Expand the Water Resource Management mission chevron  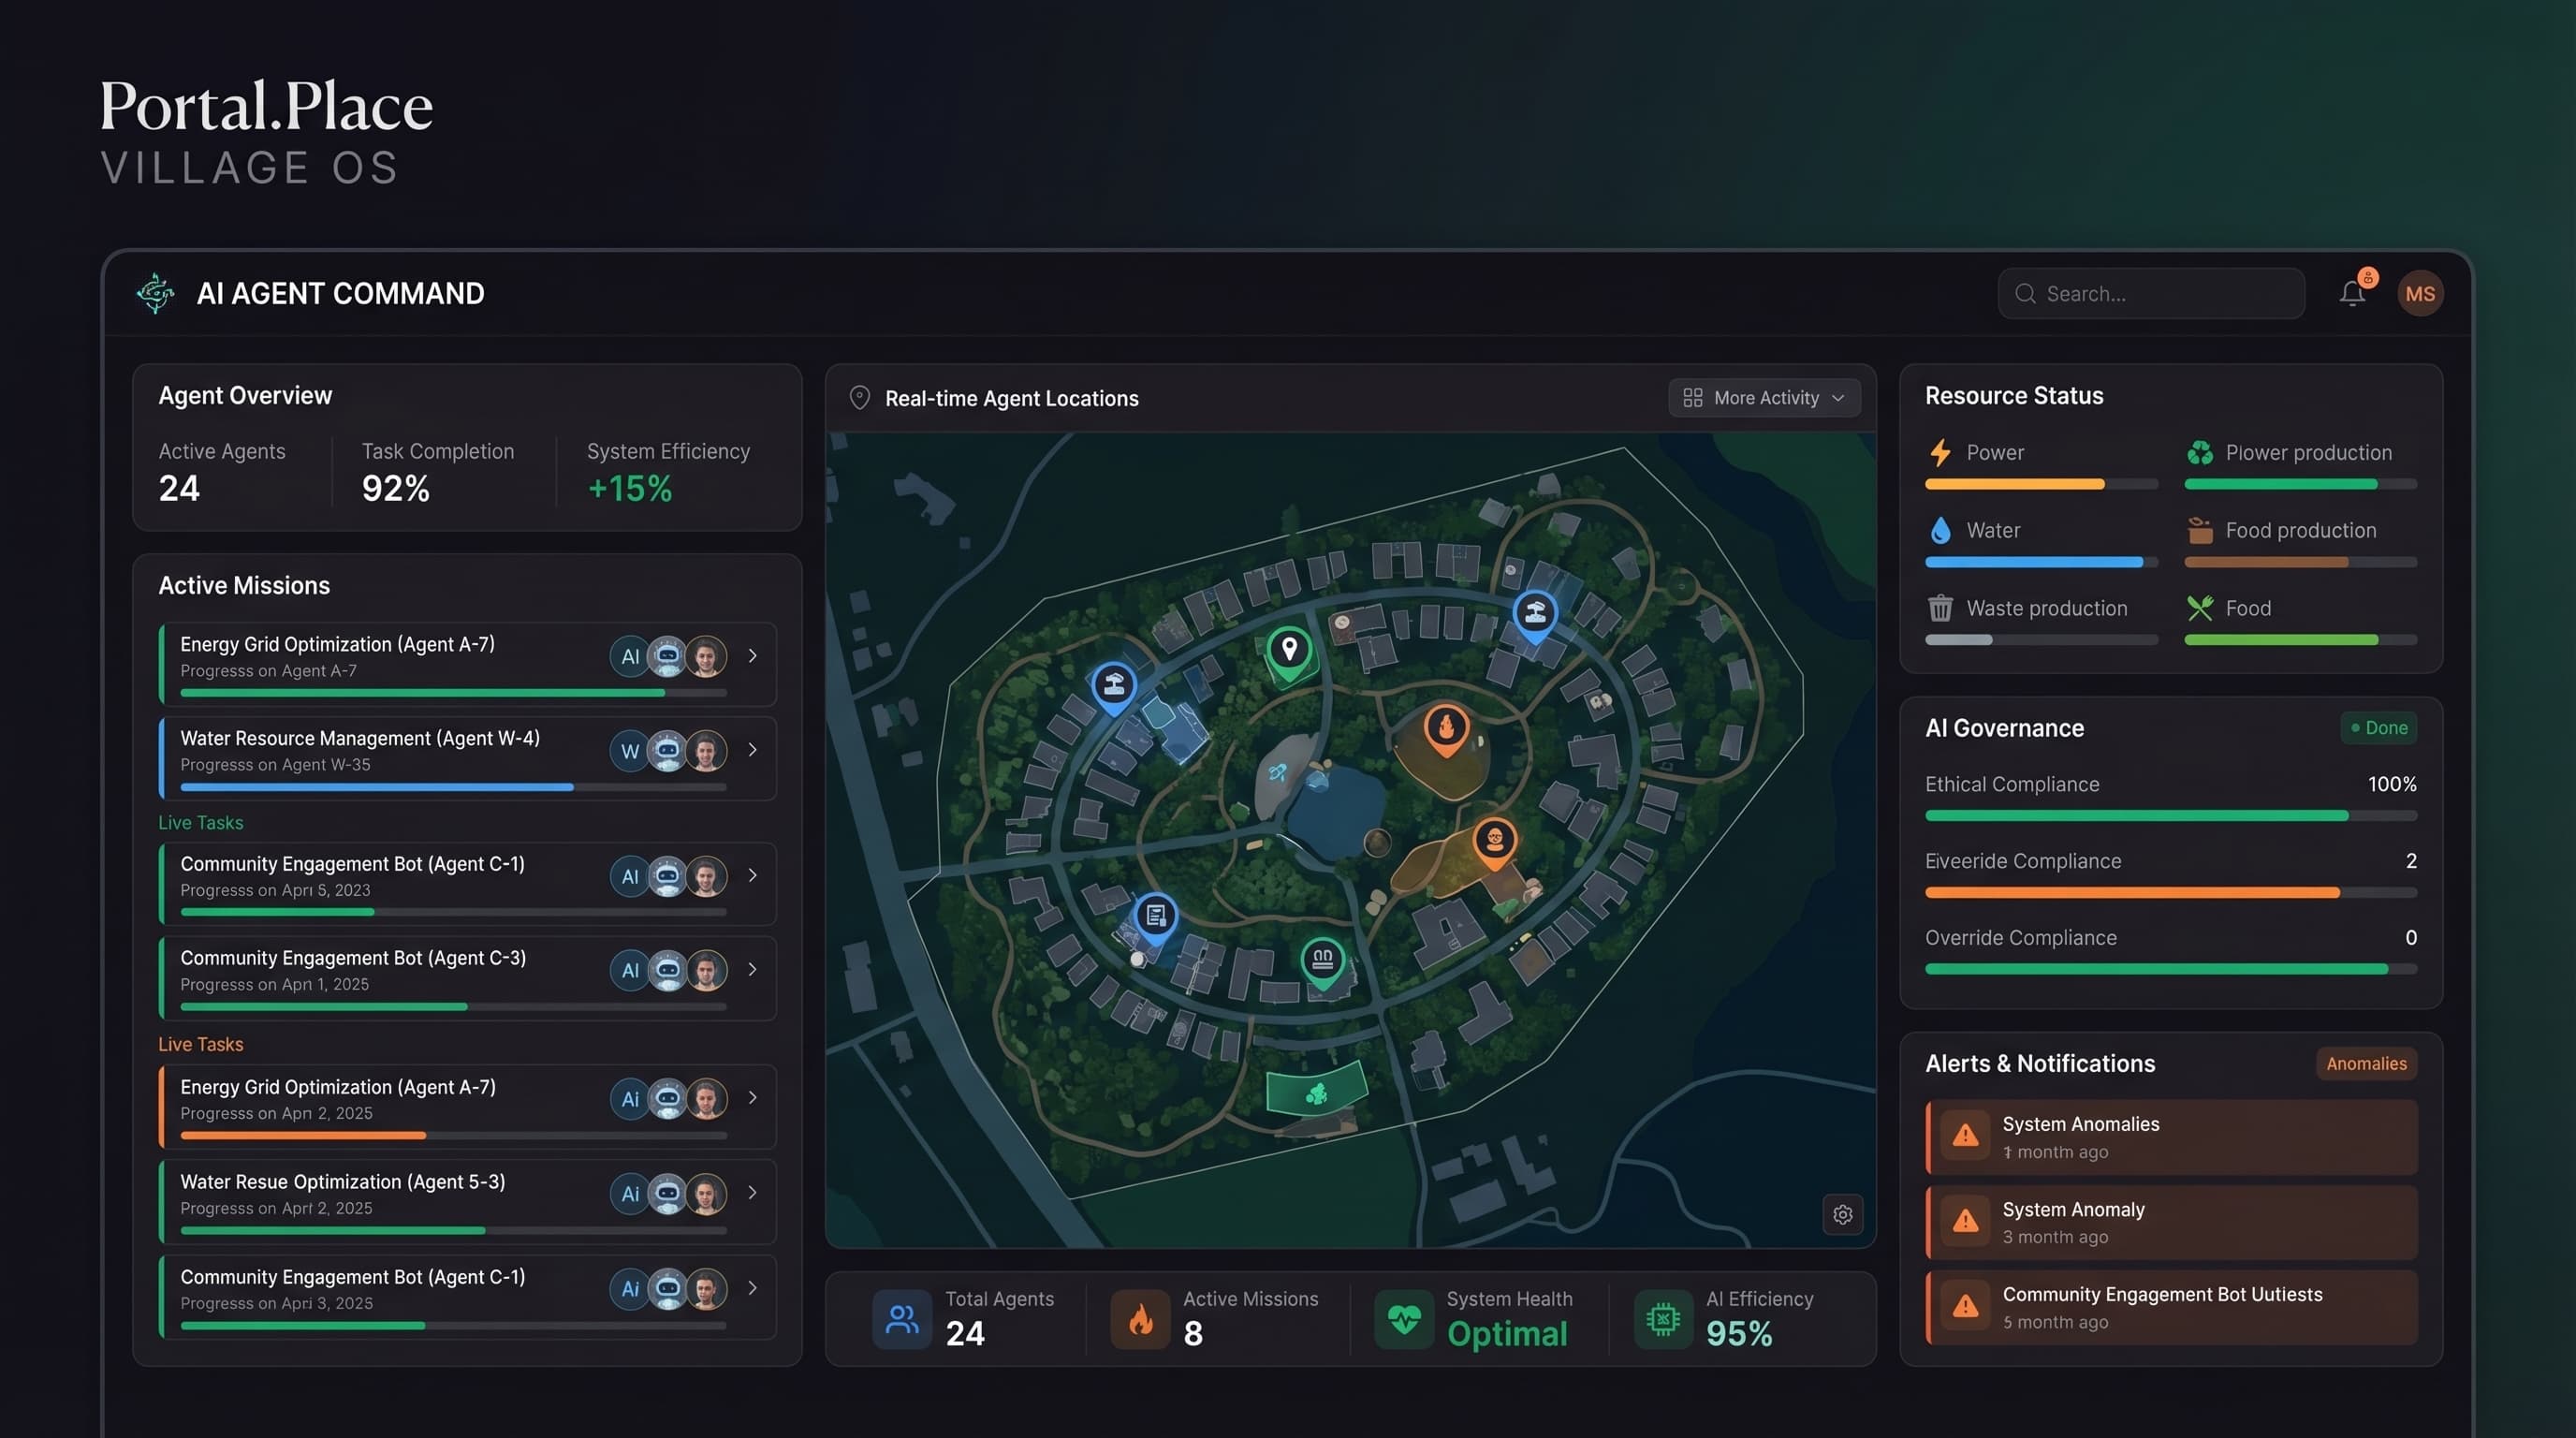(x=752, y=750)
